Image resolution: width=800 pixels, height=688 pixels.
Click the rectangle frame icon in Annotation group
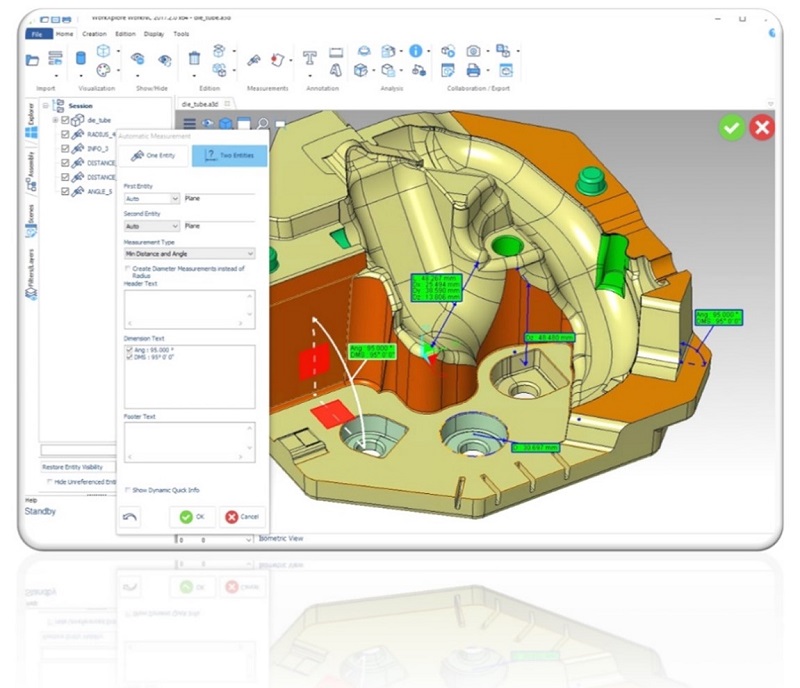(x=336, y=52)
